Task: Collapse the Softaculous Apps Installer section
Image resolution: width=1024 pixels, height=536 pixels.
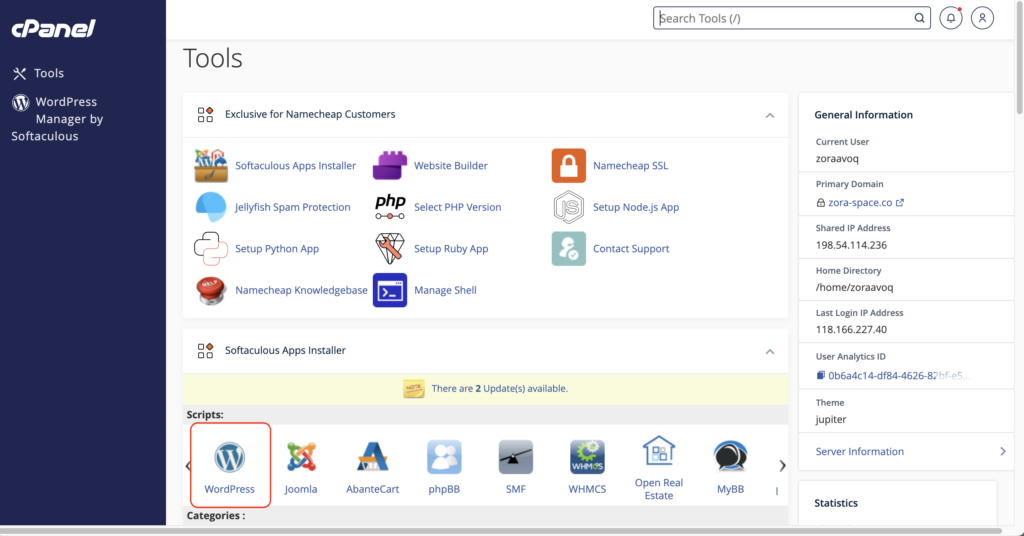Action: click(770, 352)
